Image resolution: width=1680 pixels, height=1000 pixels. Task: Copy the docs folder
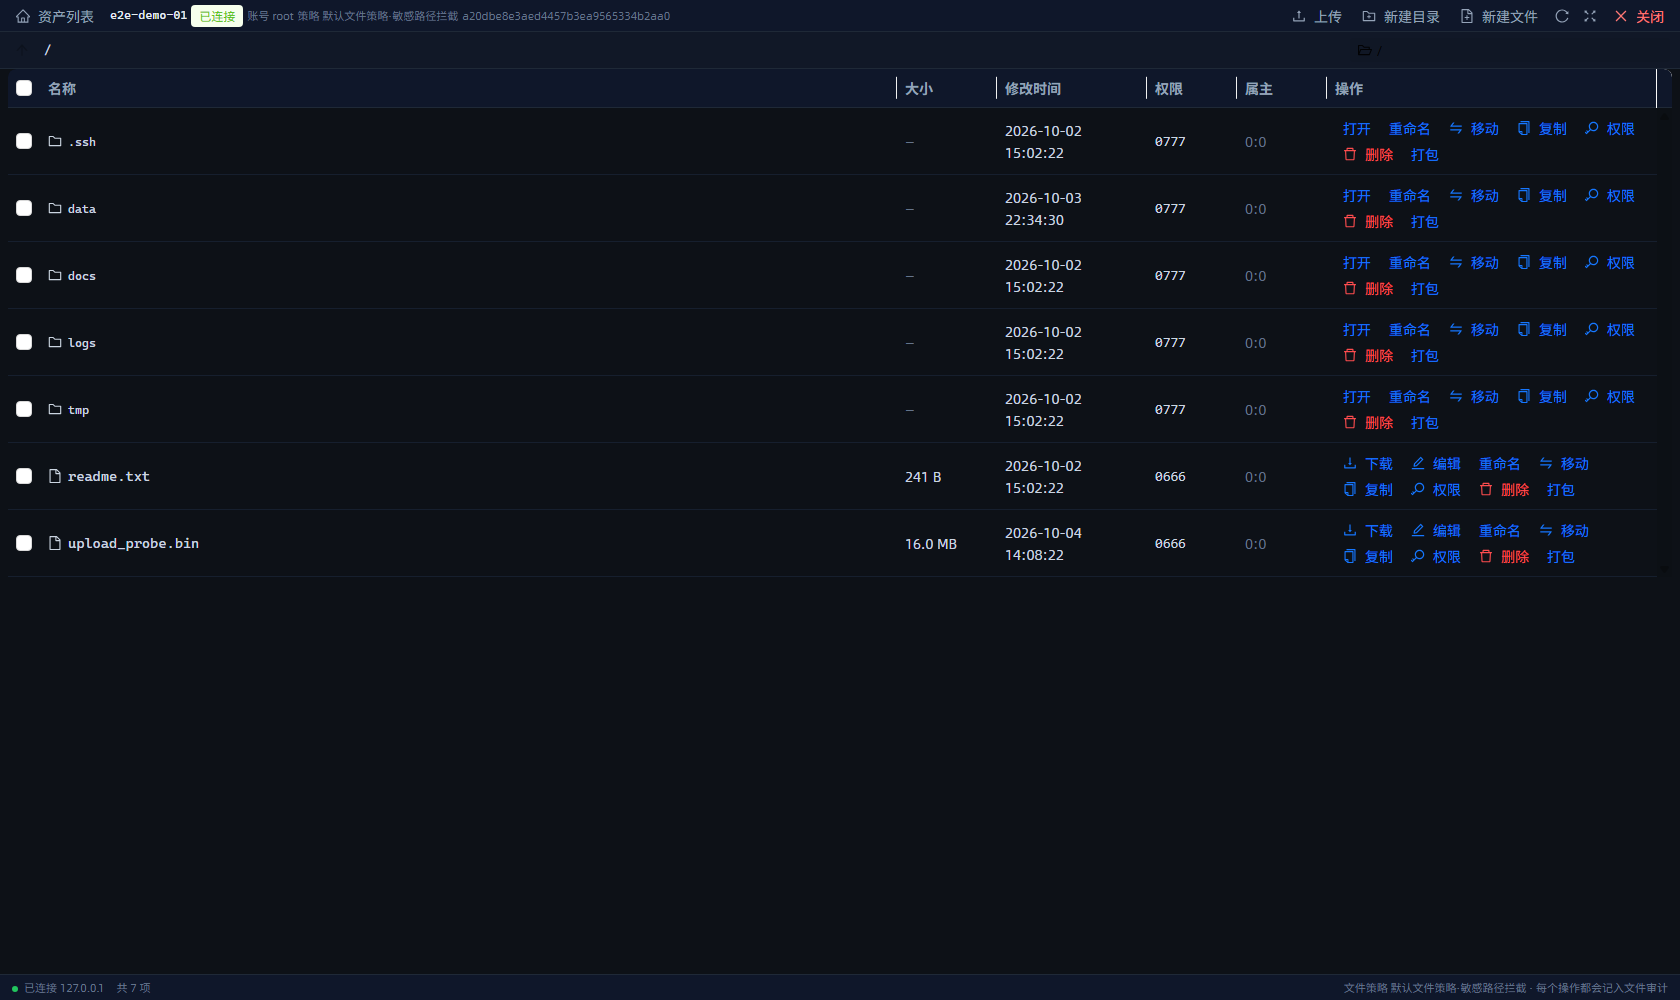tap(1542, 263)
